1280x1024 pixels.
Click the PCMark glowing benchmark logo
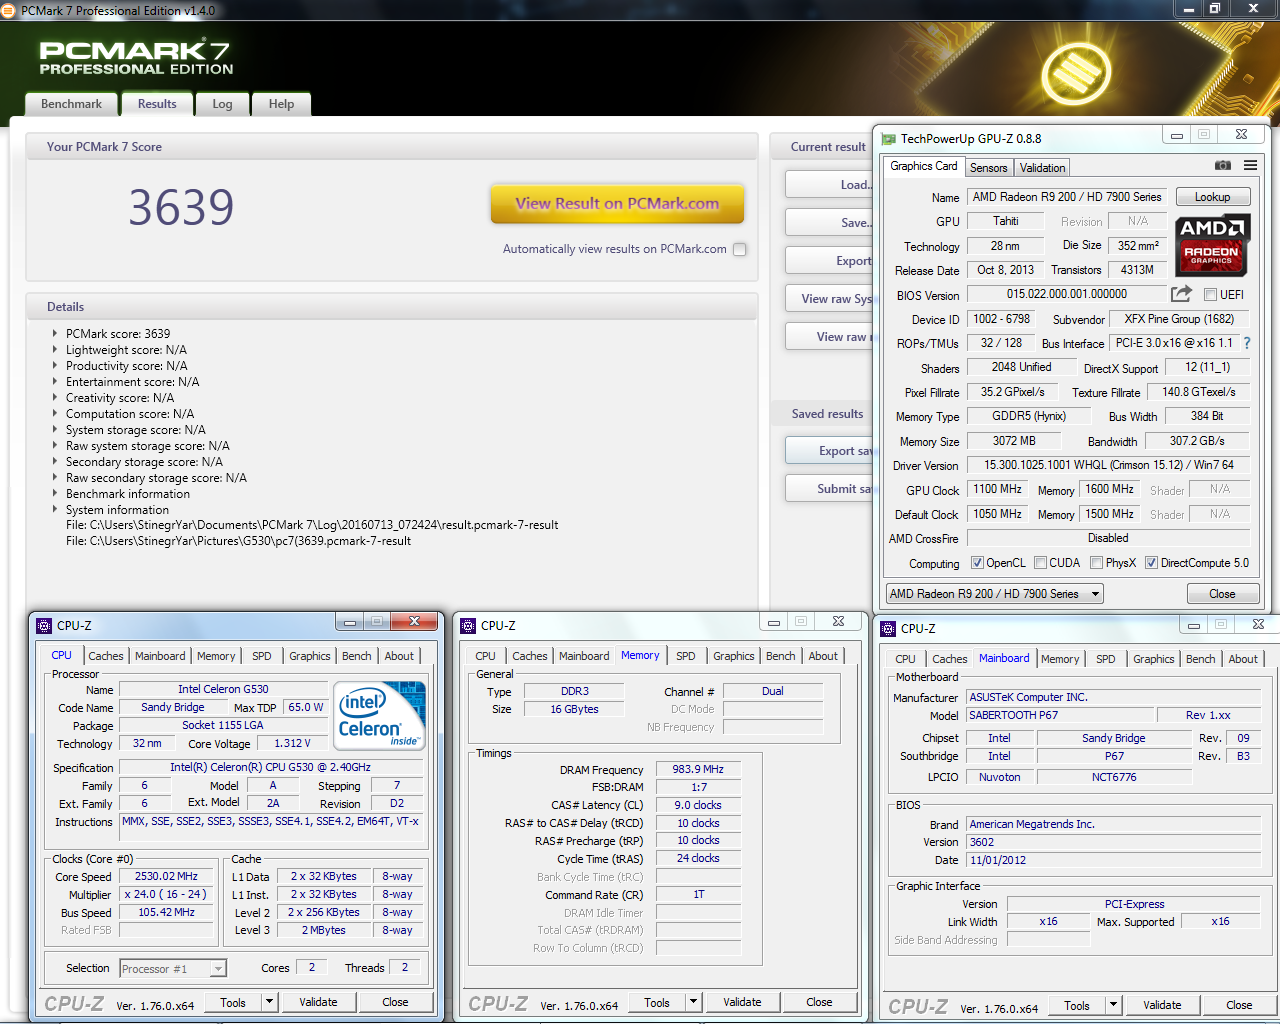click(x=1076, y=74)
